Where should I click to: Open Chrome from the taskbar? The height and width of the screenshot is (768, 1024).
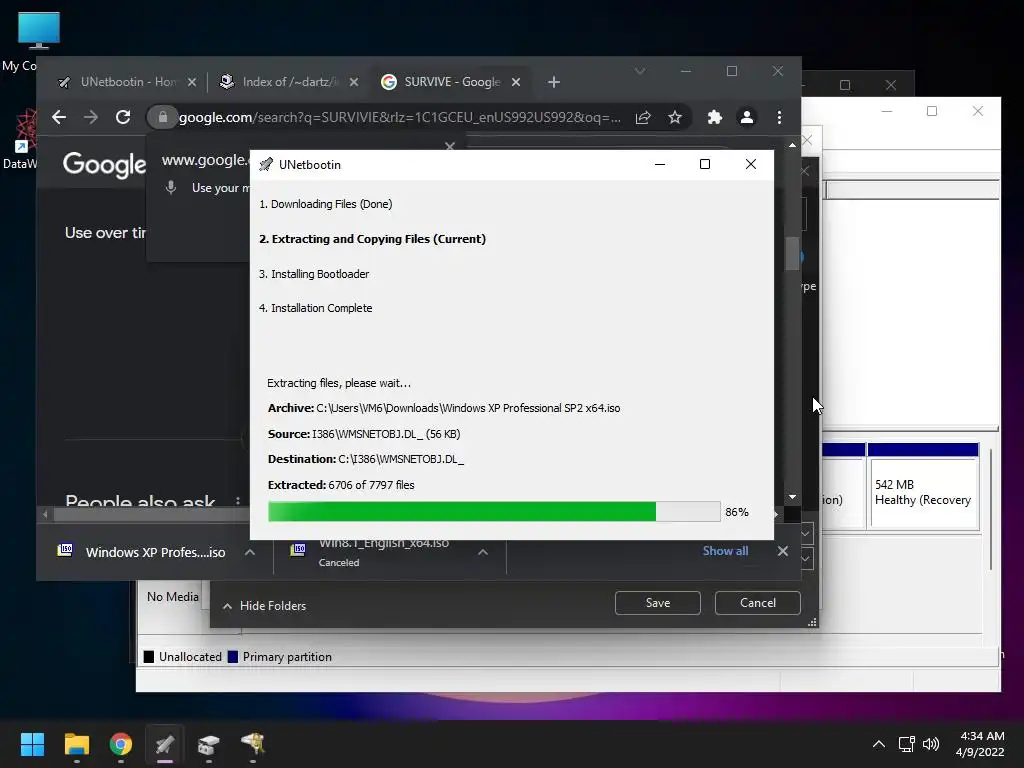[121, 744]
